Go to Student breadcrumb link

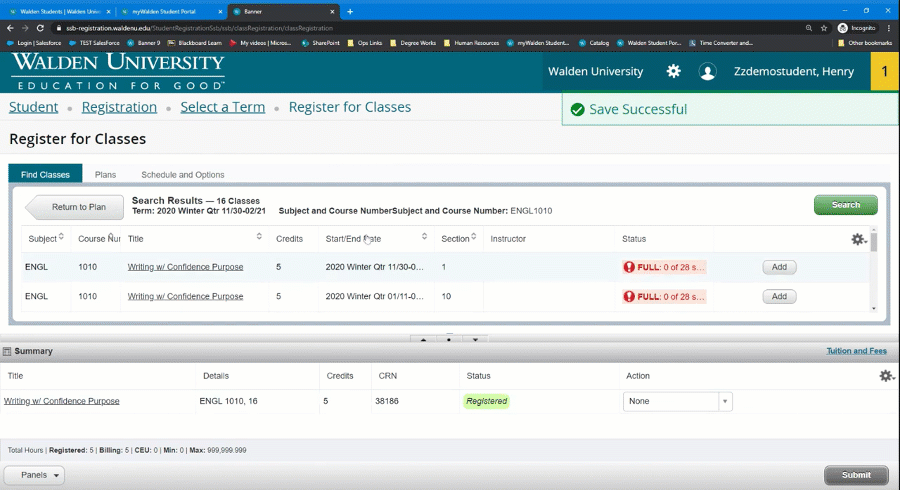point(33,107)
